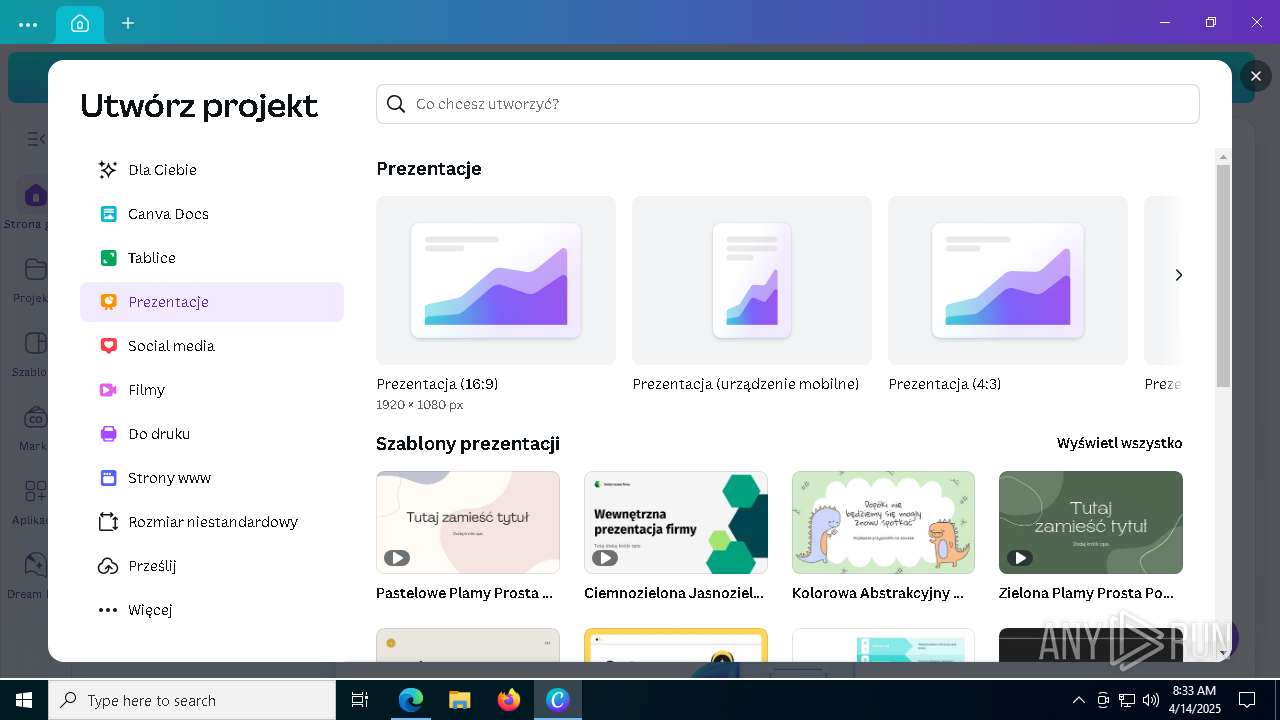Image resolution: width=1280 pixels, height=720 pixels.
Task: Close the Utwórz projekt dialog
Action: coord(1256,76)
